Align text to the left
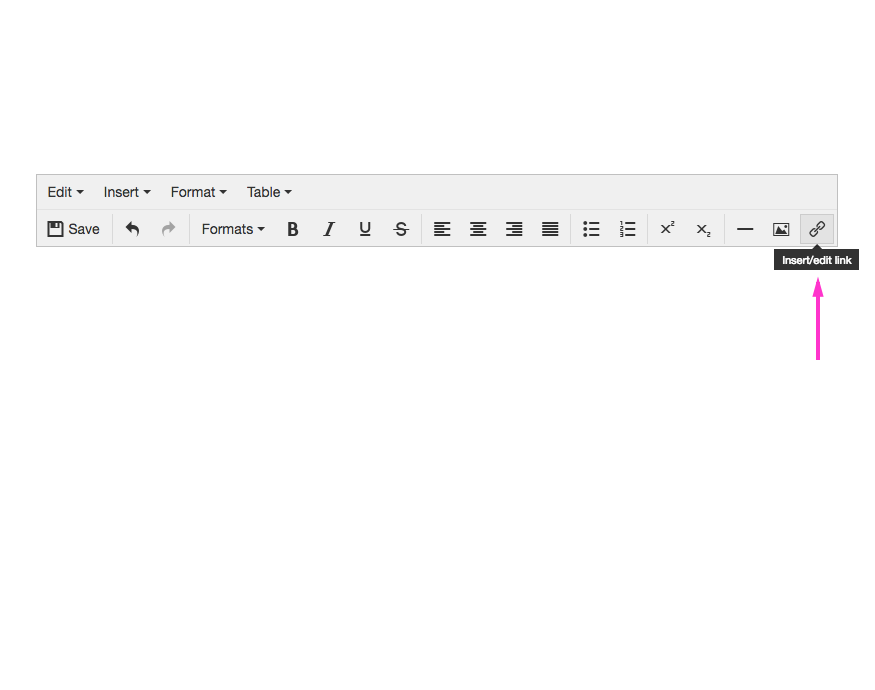This screenshot has width=875, height=690. pyautogui.click(x=442, y=229)
